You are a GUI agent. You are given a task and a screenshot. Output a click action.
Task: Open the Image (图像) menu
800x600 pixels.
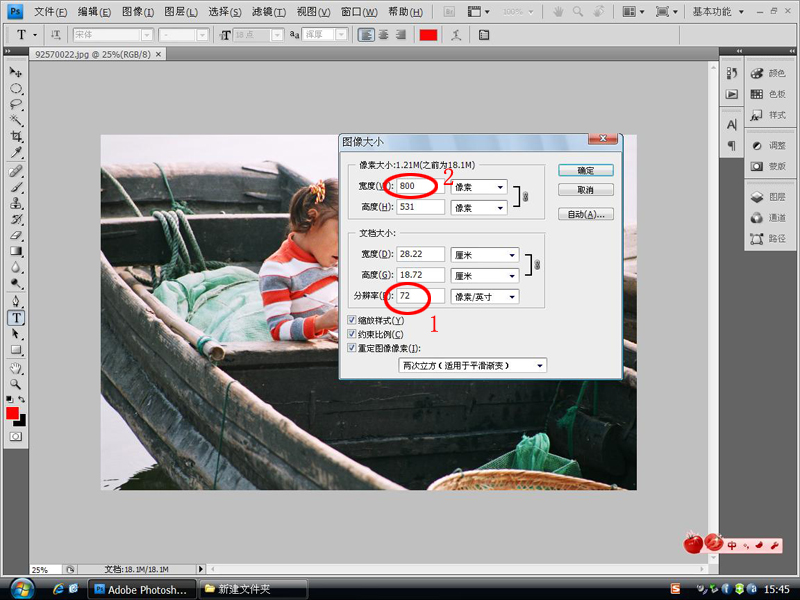[x=137, y=12]
